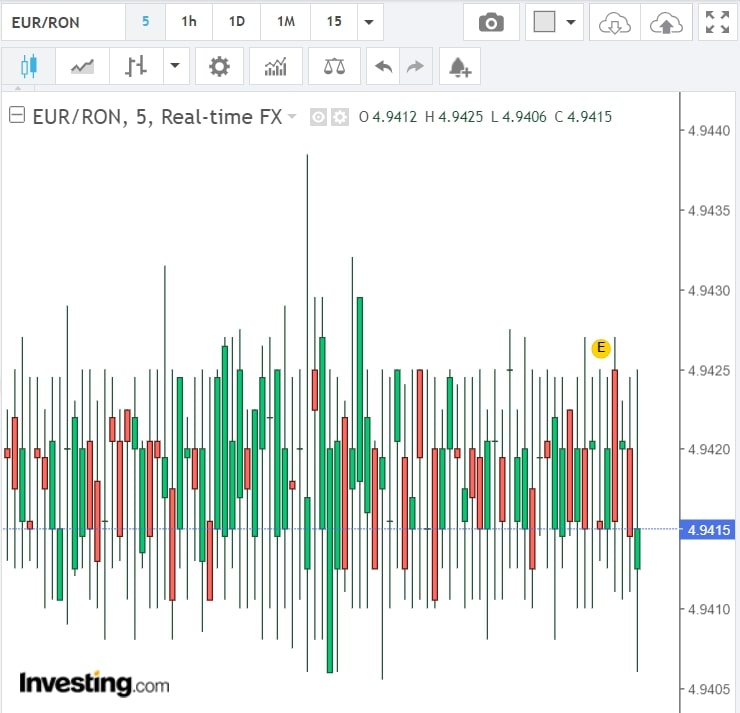Switch to the 1h timeframe
This screenshot has height=713, width=740.
tap(188, 22)
